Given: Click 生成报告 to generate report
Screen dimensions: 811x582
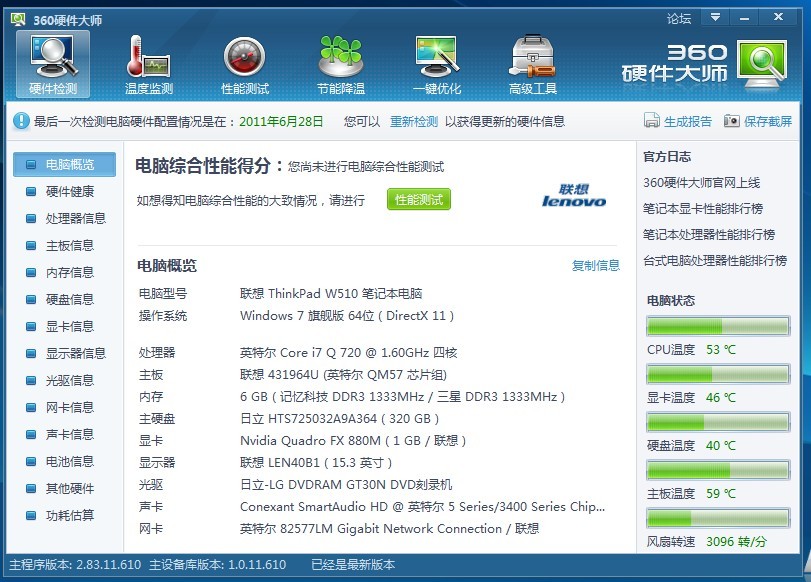Looking at the screenshot, I should point(688,122).
